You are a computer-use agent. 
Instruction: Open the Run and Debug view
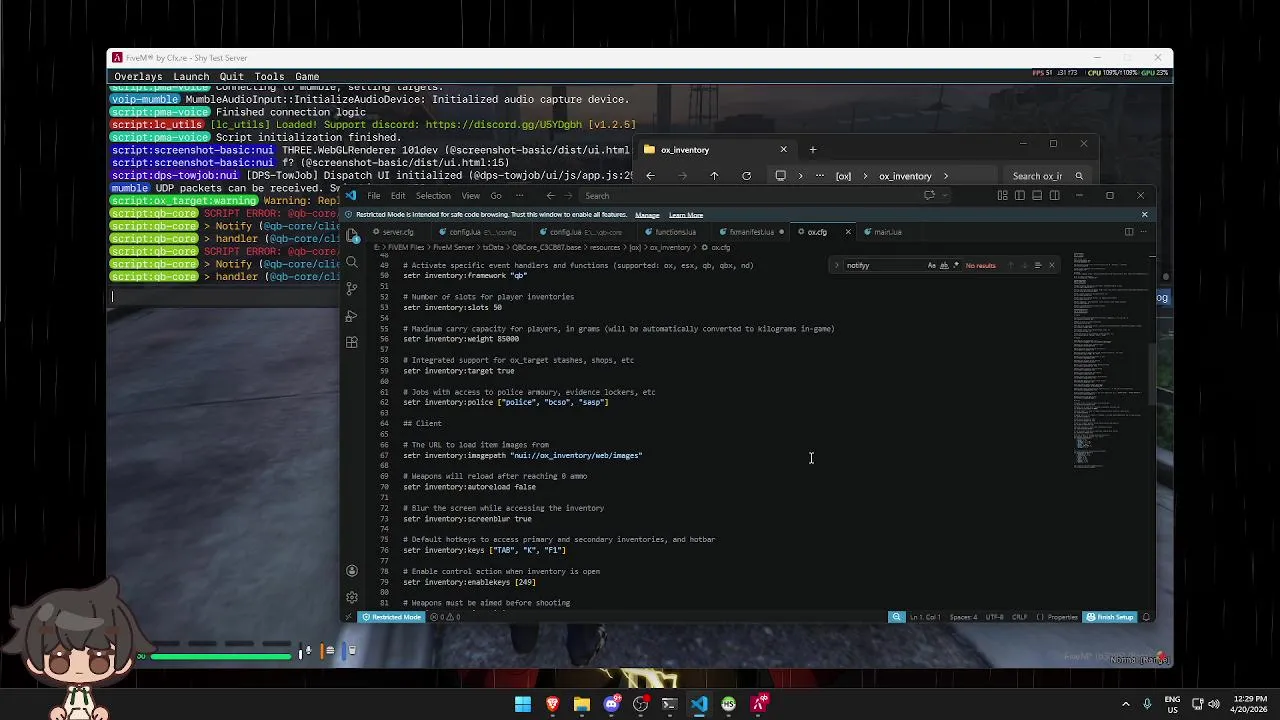coord(352,316)
